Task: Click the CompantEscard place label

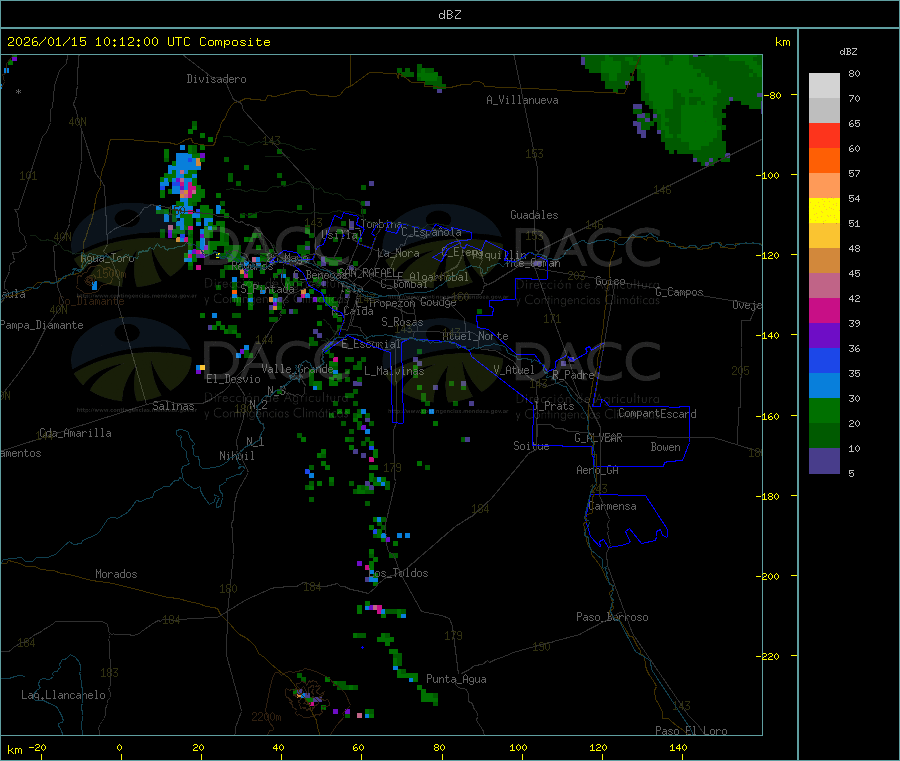Action: [x=657, y=414]
